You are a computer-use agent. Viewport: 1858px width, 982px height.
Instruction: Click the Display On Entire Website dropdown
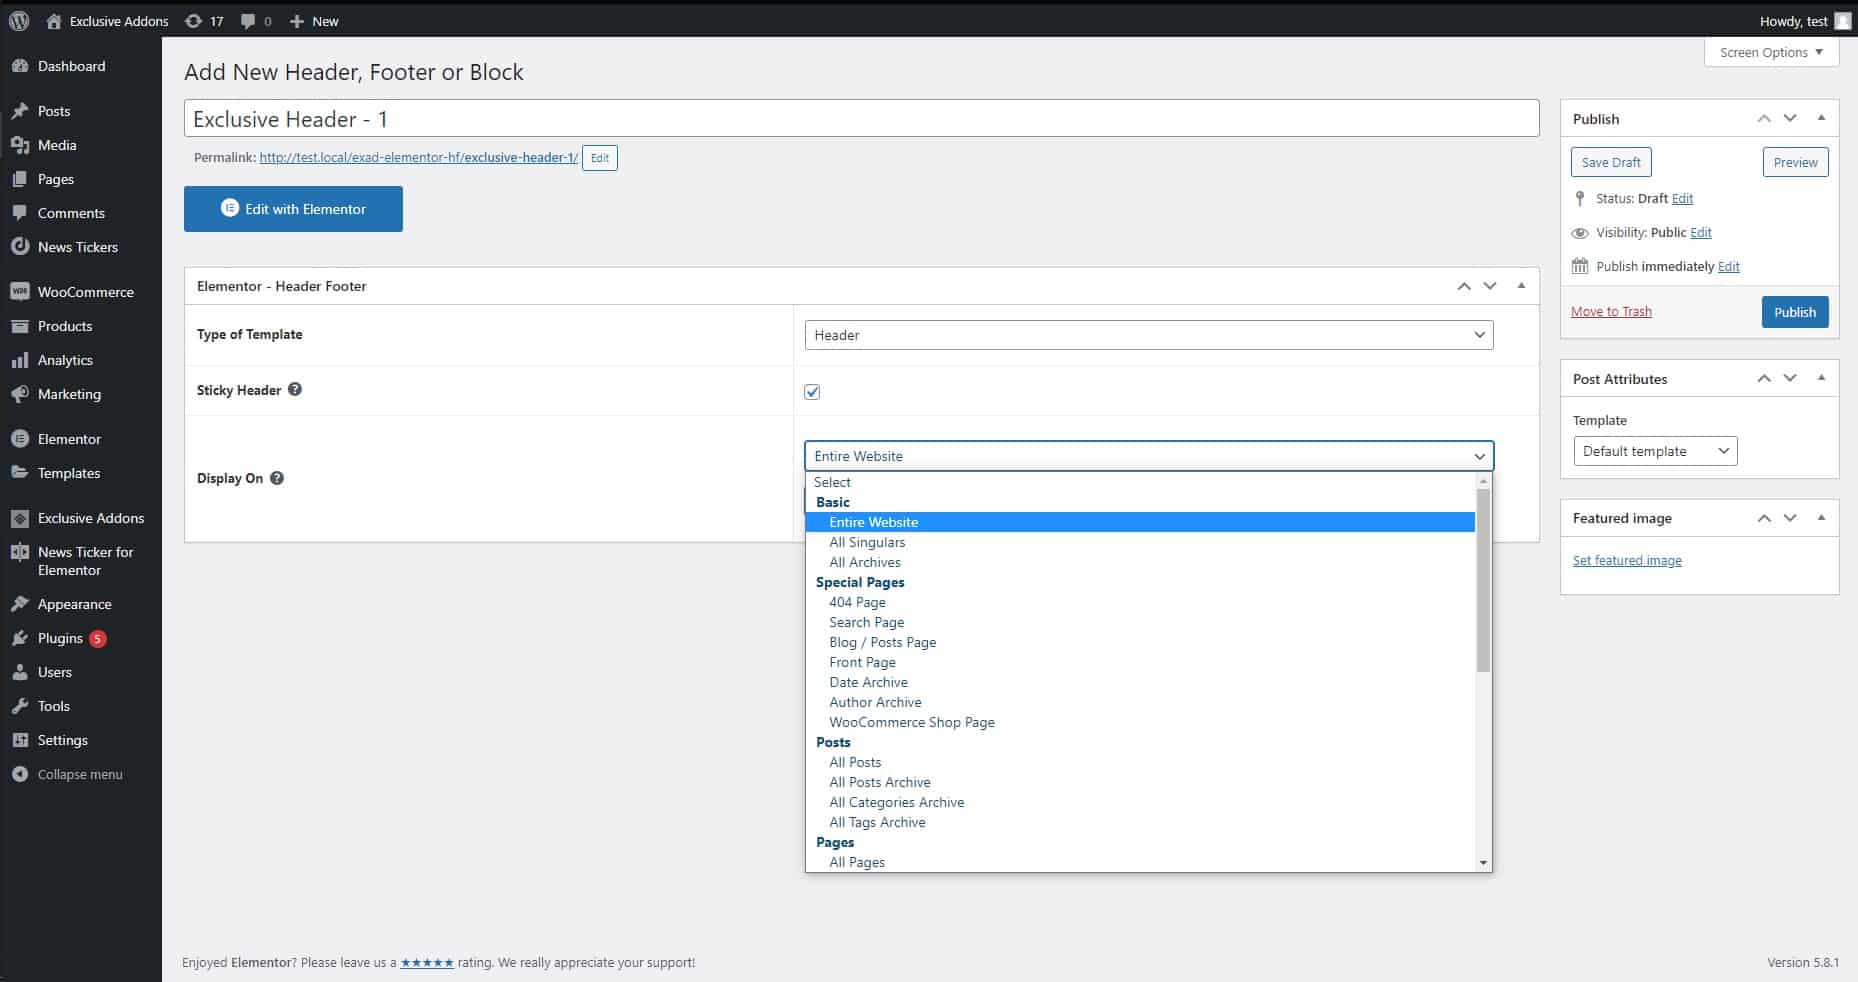click(x=1149, y=456)
